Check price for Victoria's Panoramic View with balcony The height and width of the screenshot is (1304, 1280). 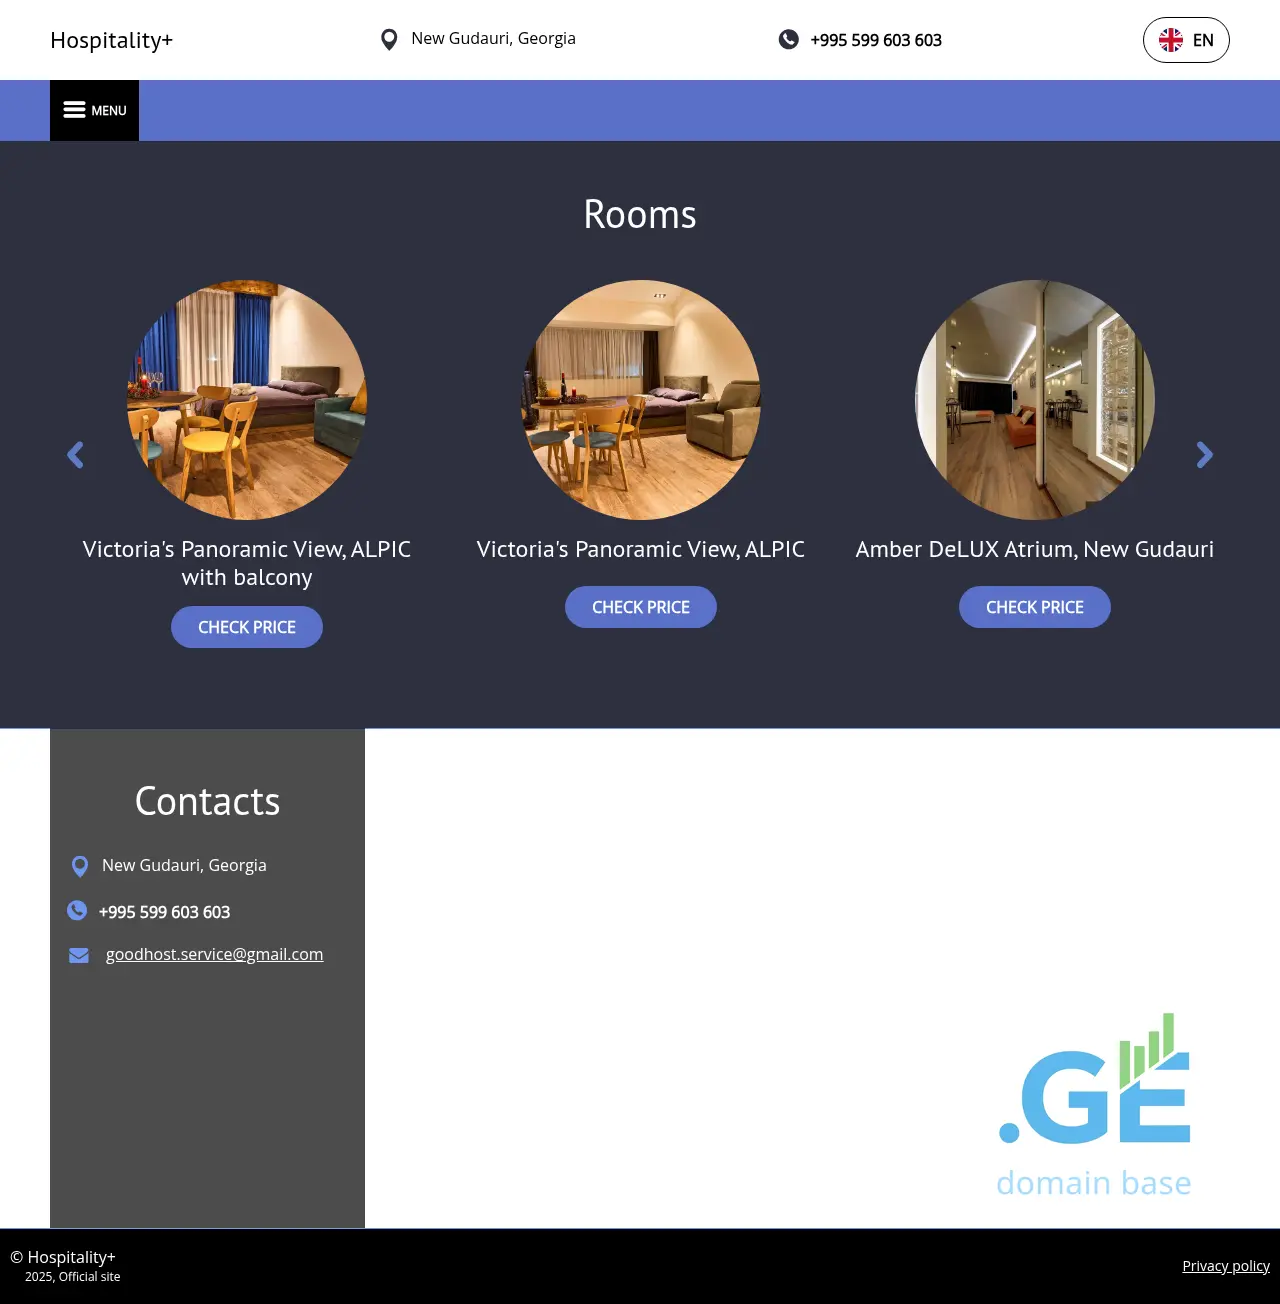tap(247, 627)
